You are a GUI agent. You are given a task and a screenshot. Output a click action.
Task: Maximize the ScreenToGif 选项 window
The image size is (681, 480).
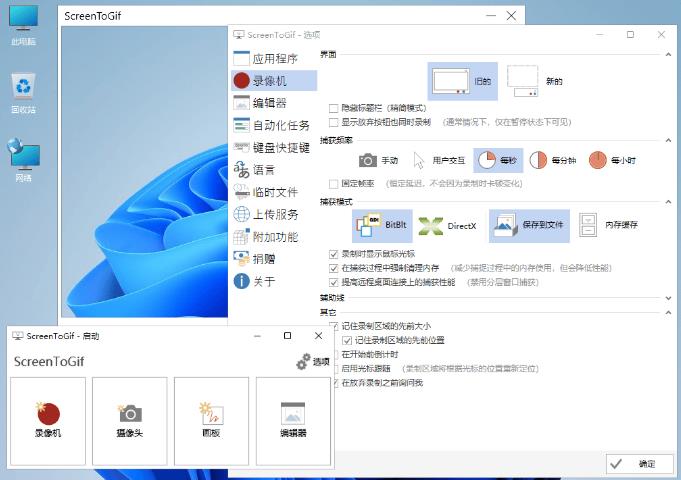coord(630,35)
